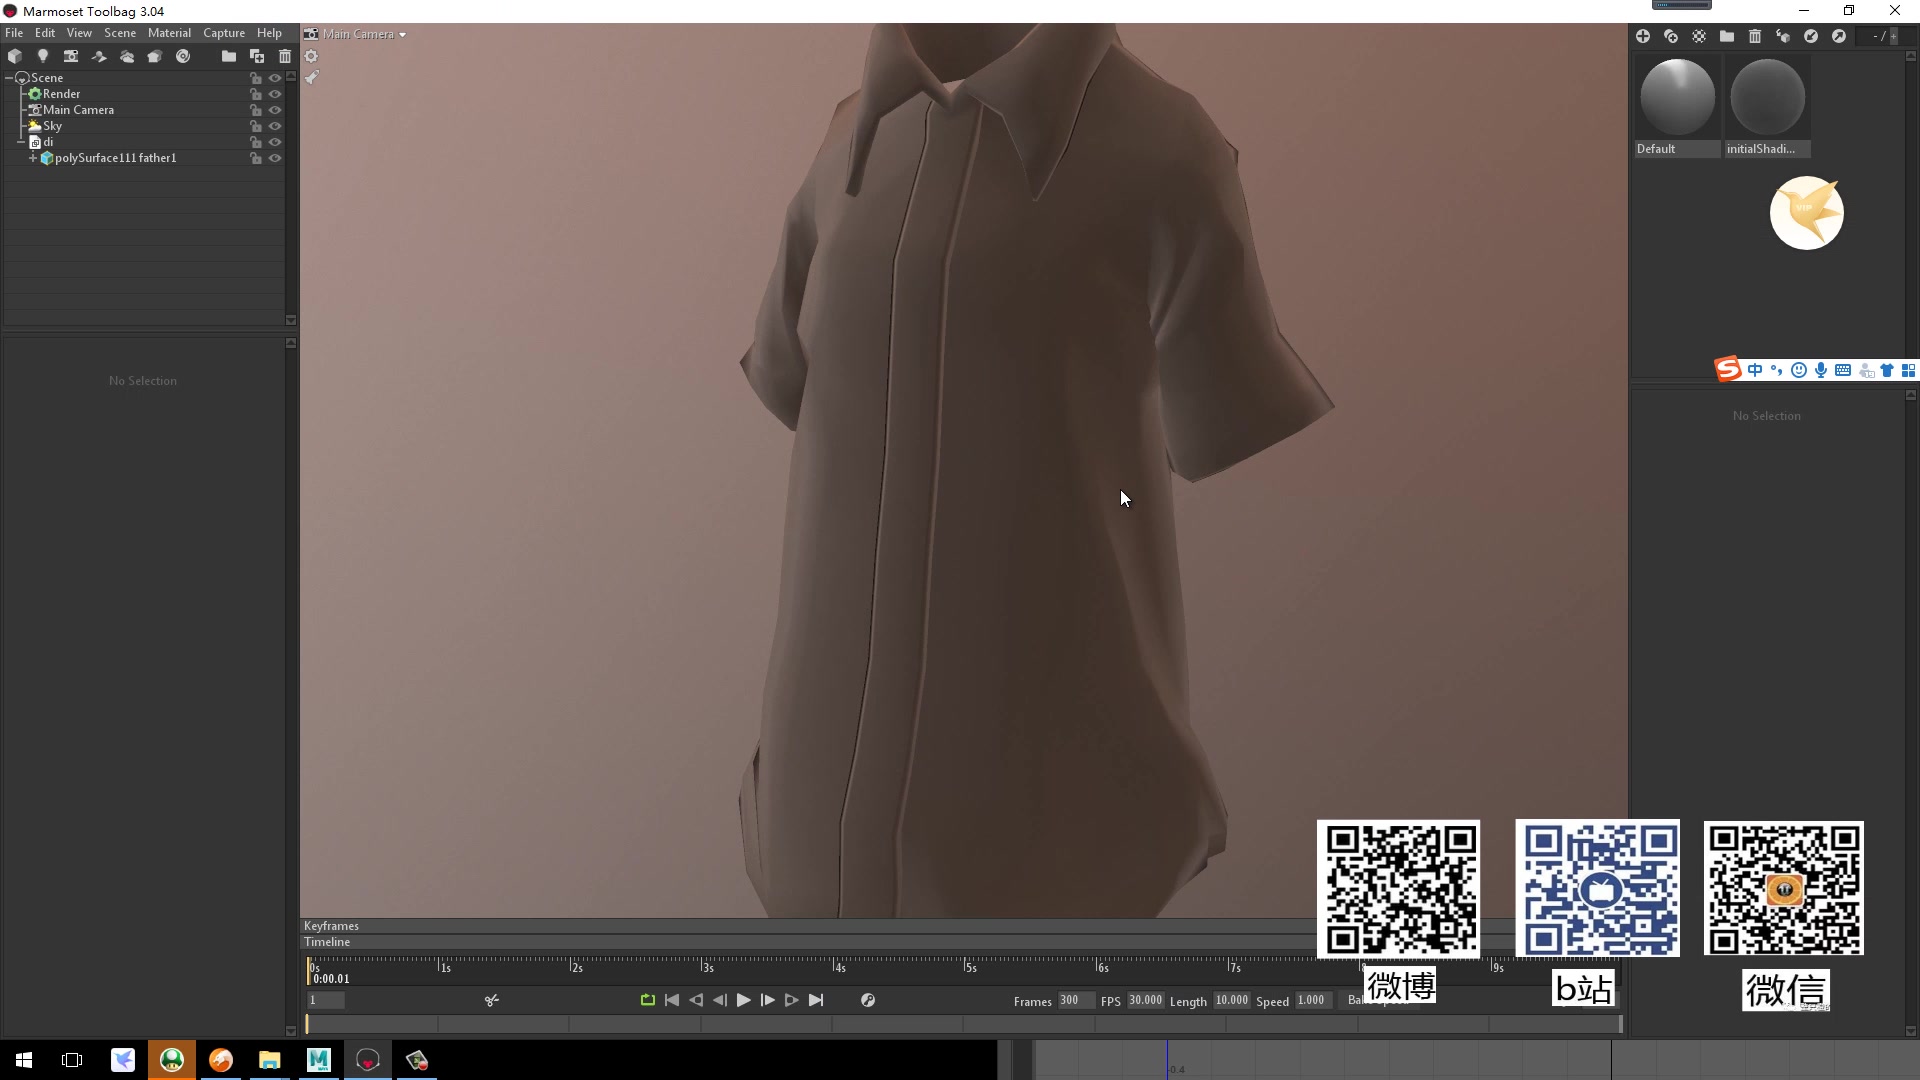Open Sogou input method logo
This screenshot has width=1920, height=1080.
[1728, 370]
